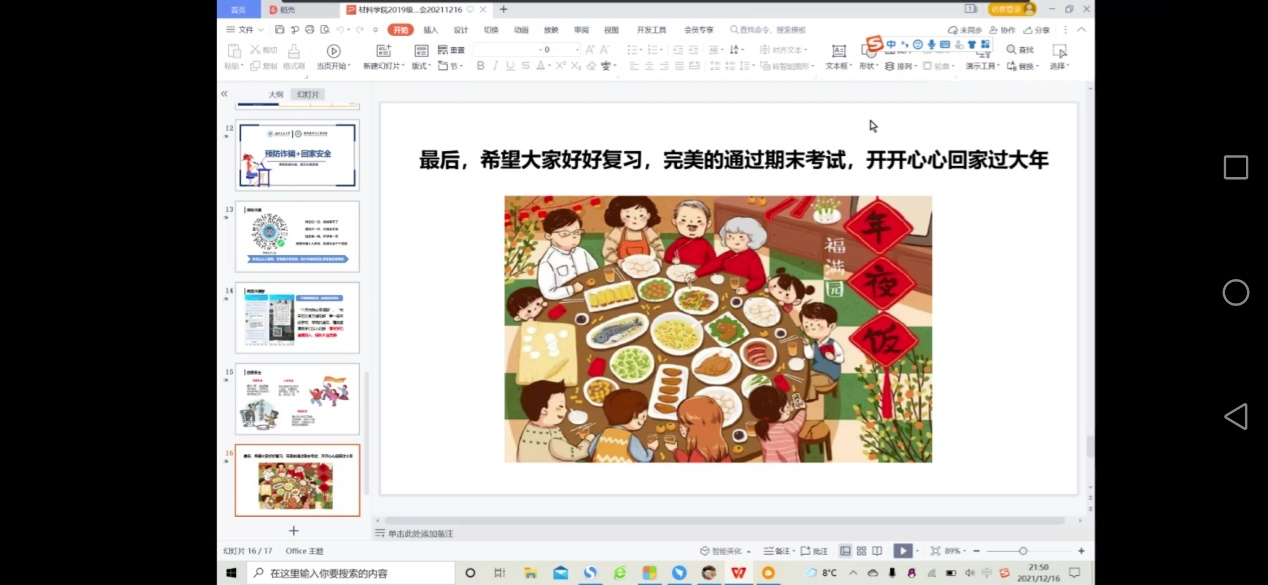Switch to the 插入 ribbon tab
The image size is (1268, 585).
(430, 30)
